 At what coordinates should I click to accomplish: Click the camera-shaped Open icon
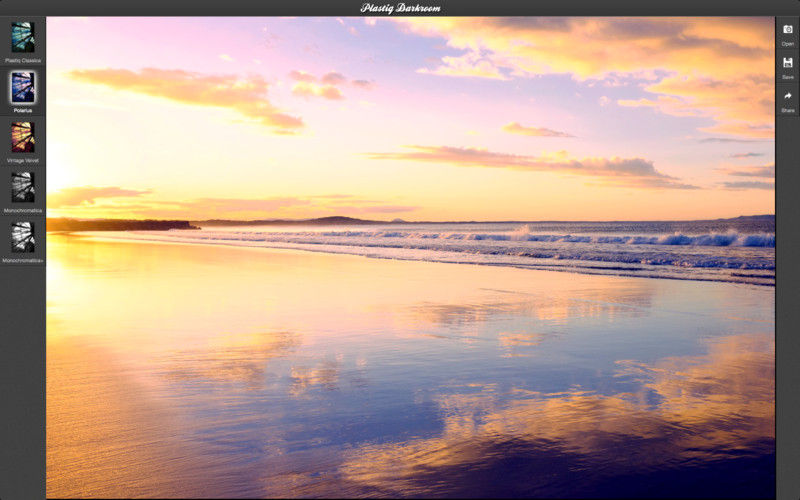pyautogui.click(x=787, y=30)
